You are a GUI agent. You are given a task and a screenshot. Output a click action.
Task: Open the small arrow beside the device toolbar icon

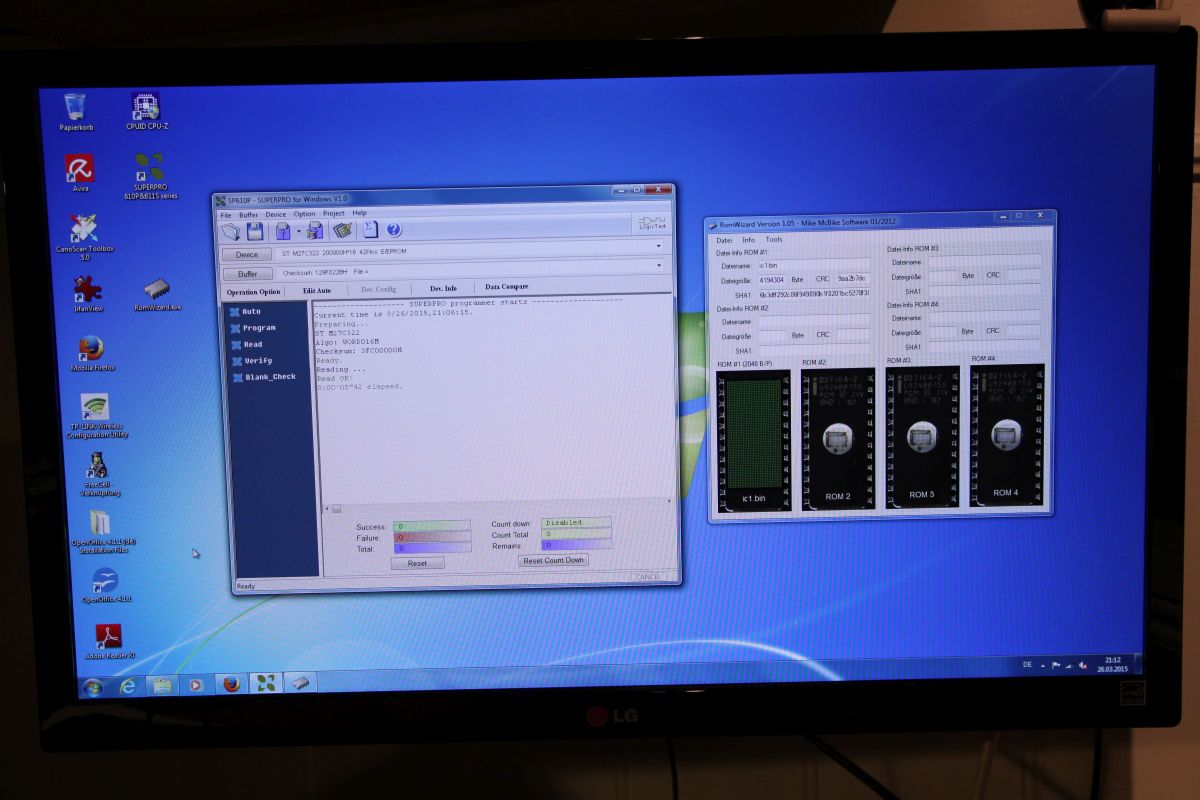pyautogui.click(x=299, y=231)
